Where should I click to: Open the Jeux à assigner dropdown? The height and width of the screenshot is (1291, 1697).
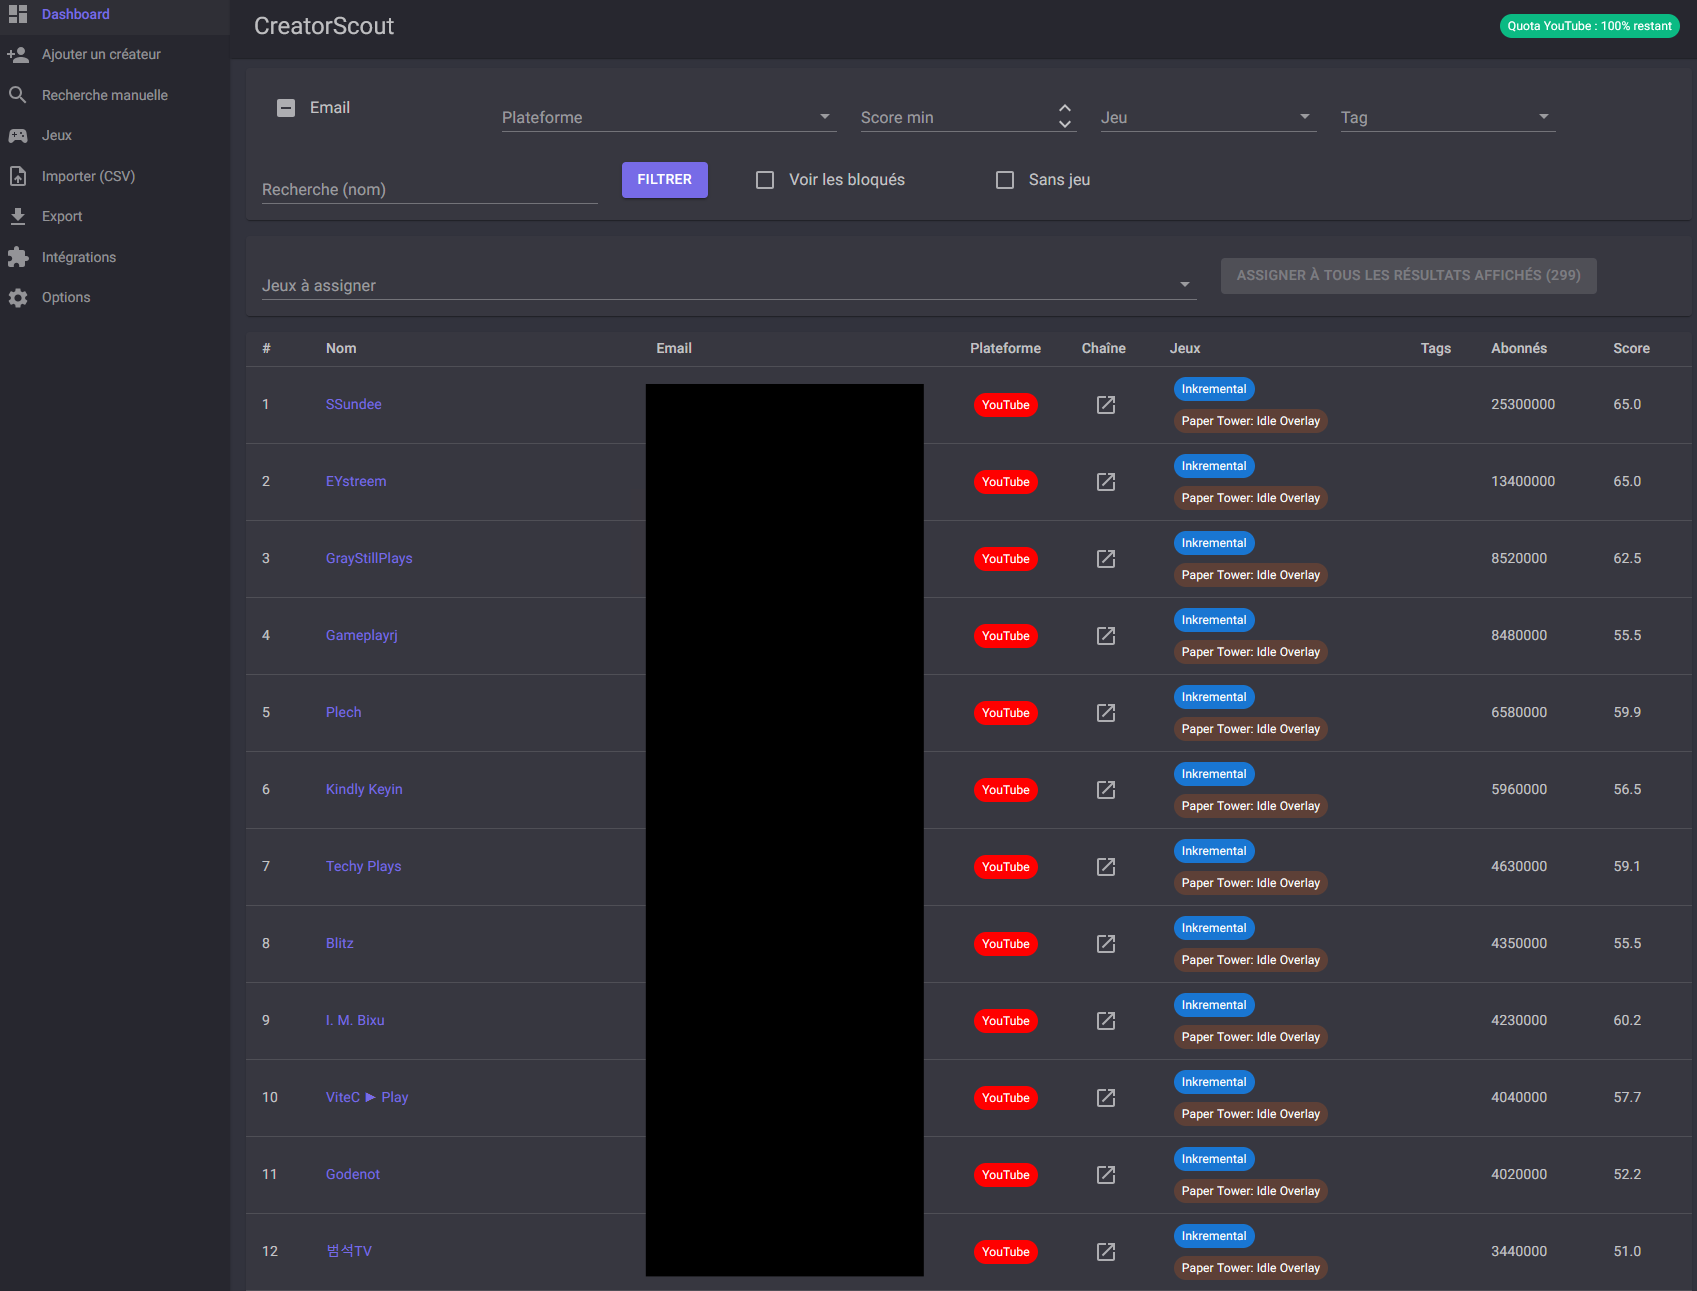click(x=729, y=285)
